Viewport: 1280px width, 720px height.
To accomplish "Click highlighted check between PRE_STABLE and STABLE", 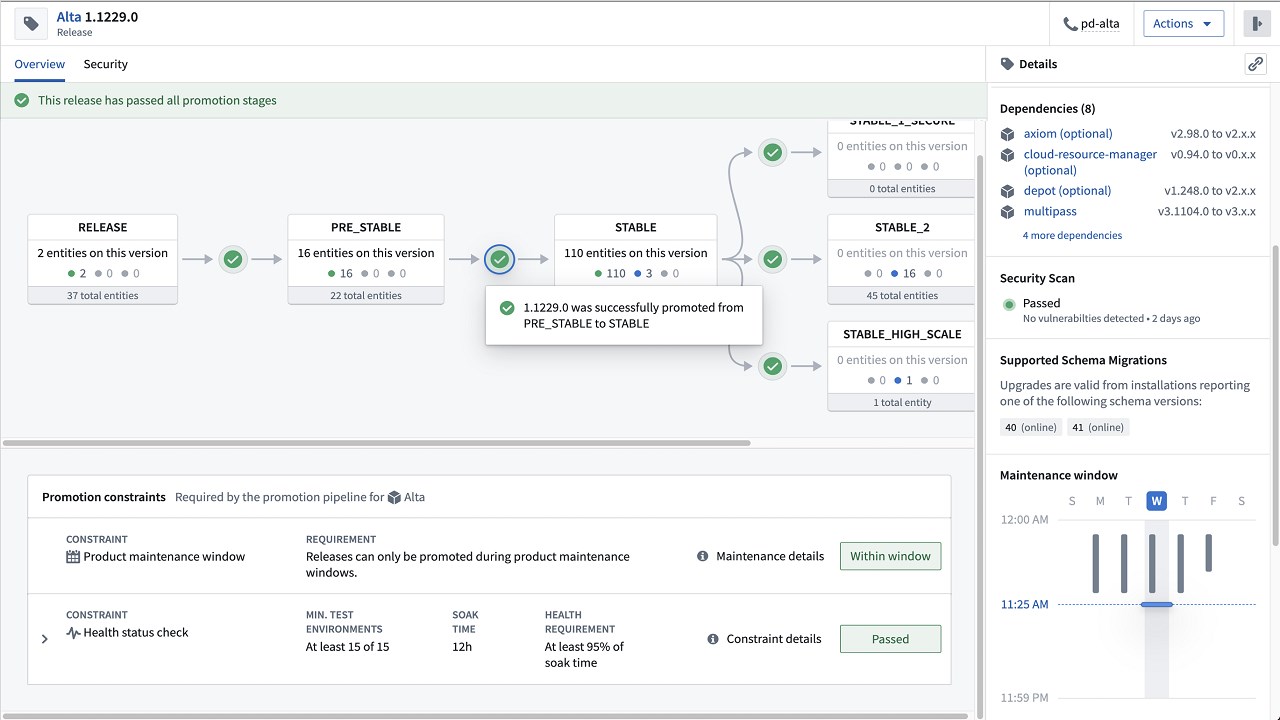I will [499, 259].
